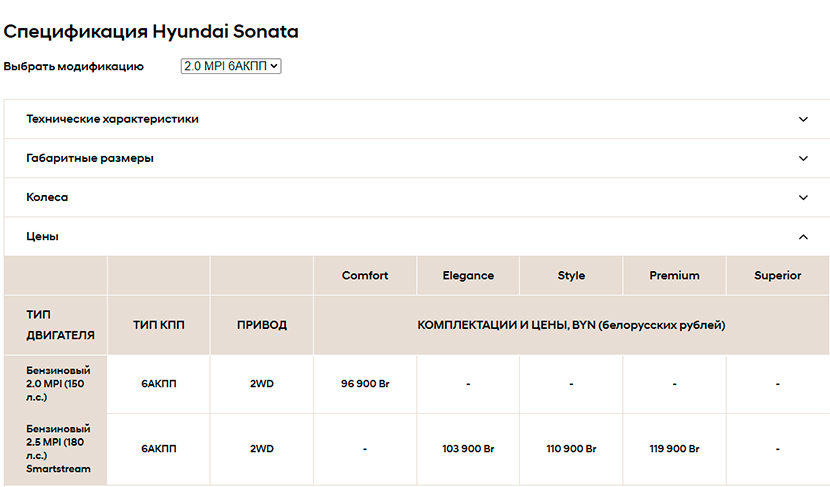Click the Style trim column header
Image resolution: width=830 pixels, height=487 pixels.
(571, 276)
